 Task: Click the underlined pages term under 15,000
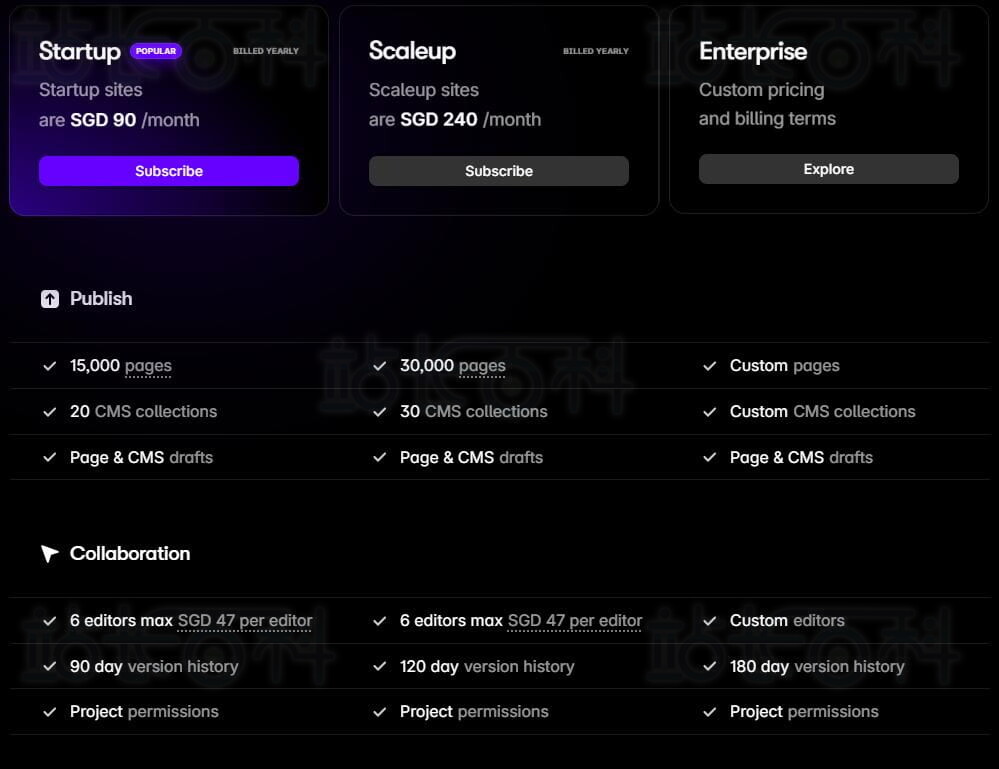pyautogui.click(x=148, y=366)
